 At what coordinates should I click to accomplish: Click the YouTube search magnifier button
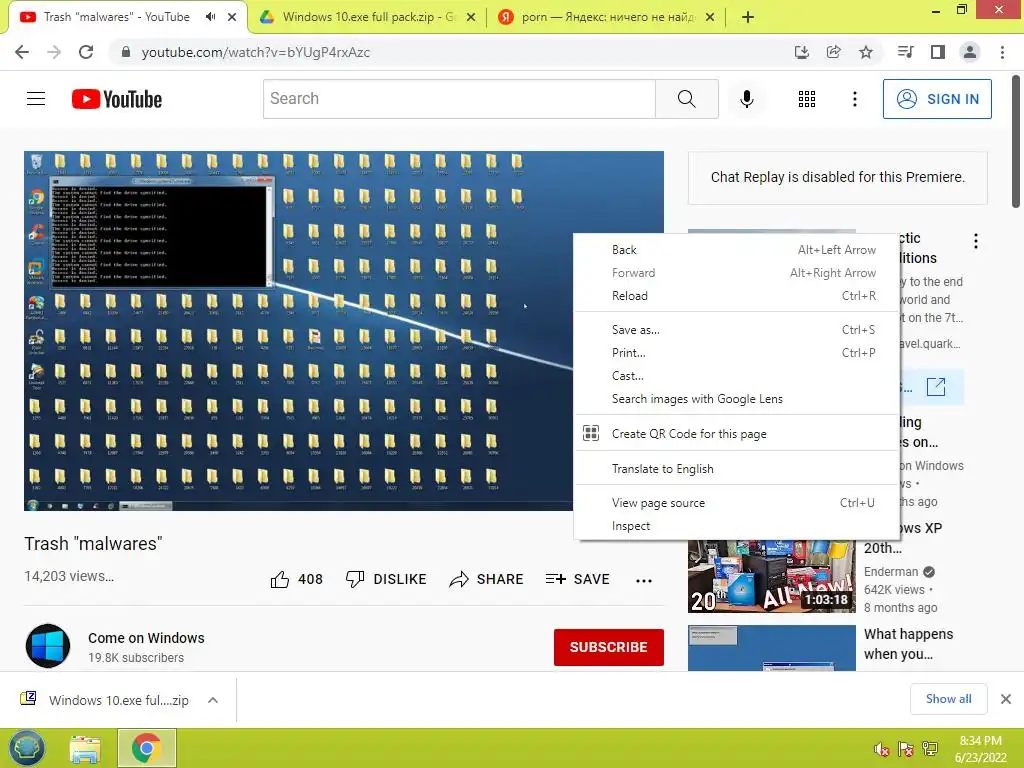(686, 99)
